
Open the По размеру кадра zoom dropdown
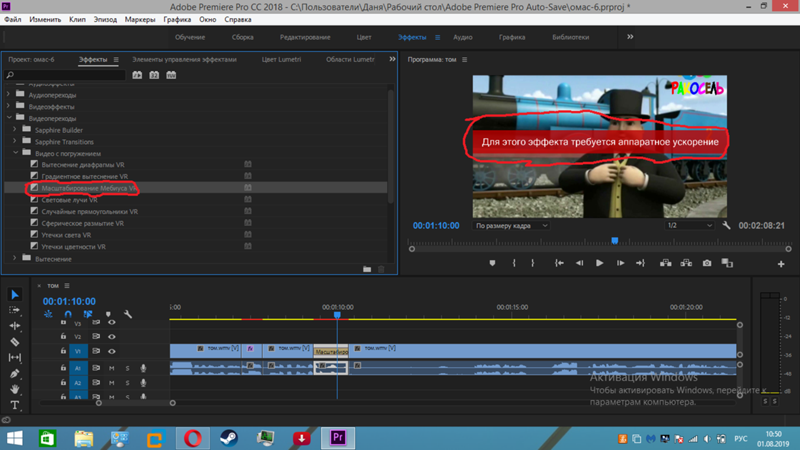pos(511,226)
